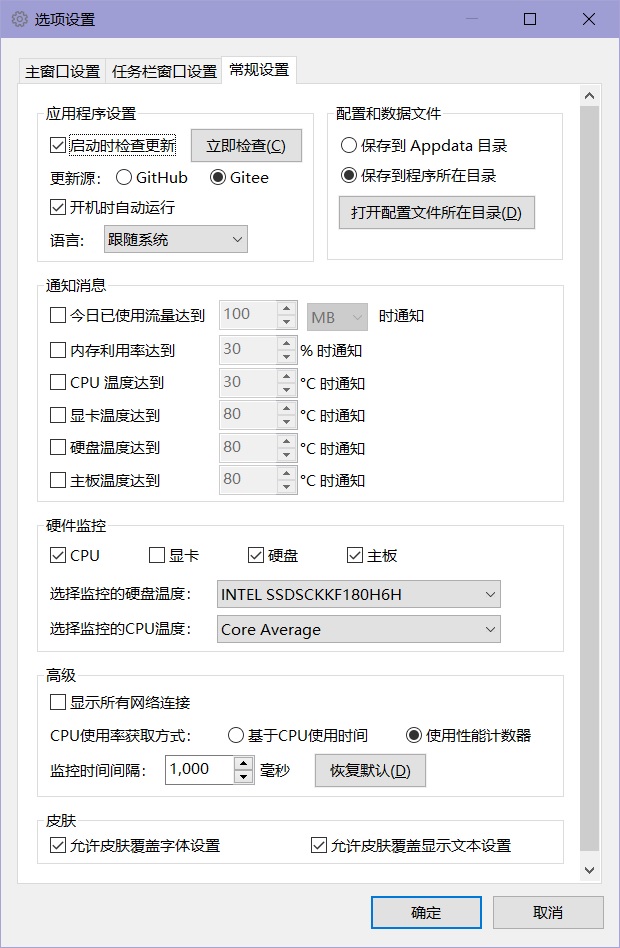620x948 pixels.
Task: Decrease the monitoring interval with down arrow
Action: [244, 777]
